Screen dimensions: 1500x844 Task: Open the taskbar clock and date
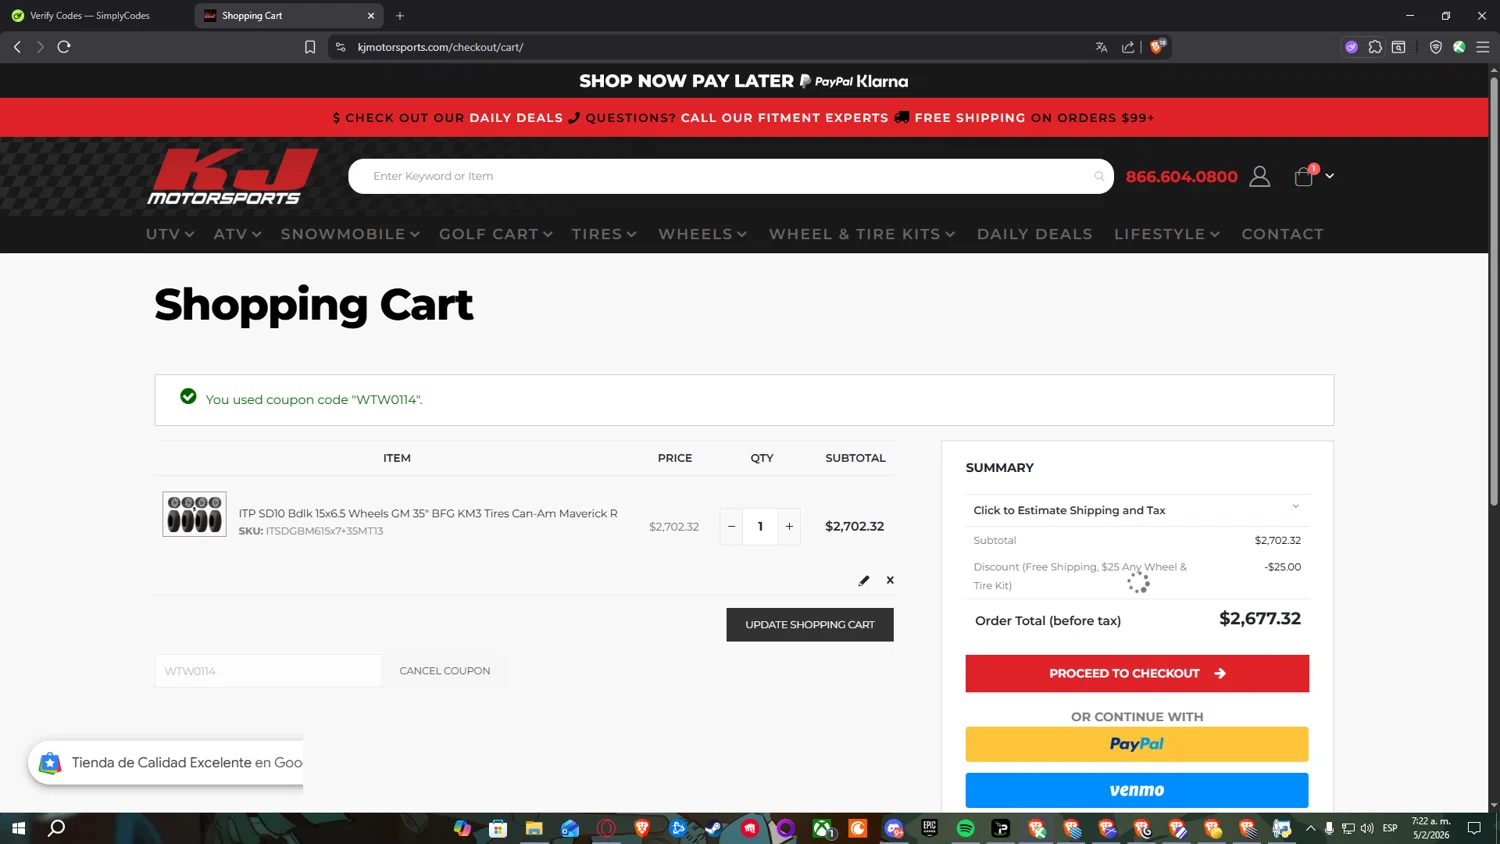(1431, 828)
